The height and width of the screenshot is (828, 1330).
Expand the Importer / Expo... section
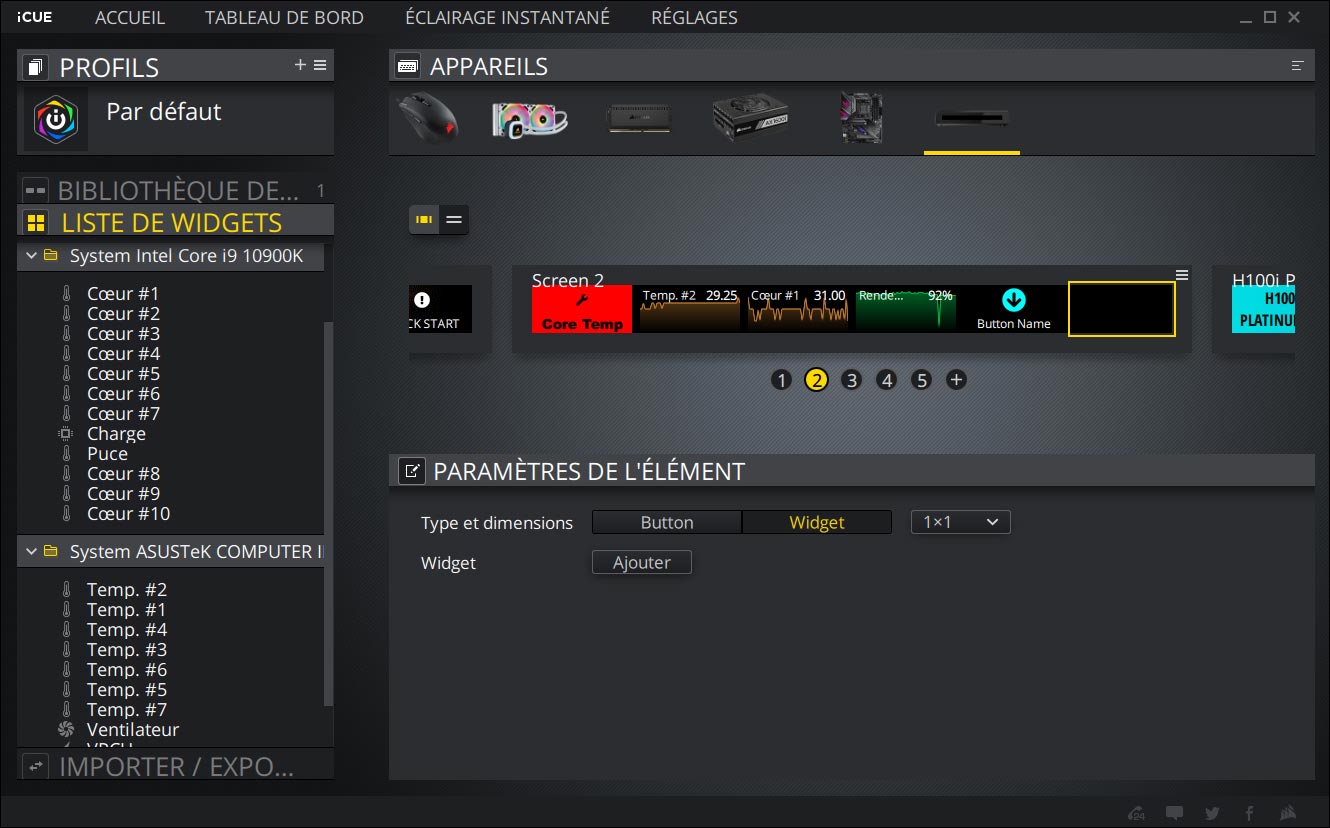click(x=176, y=766)
